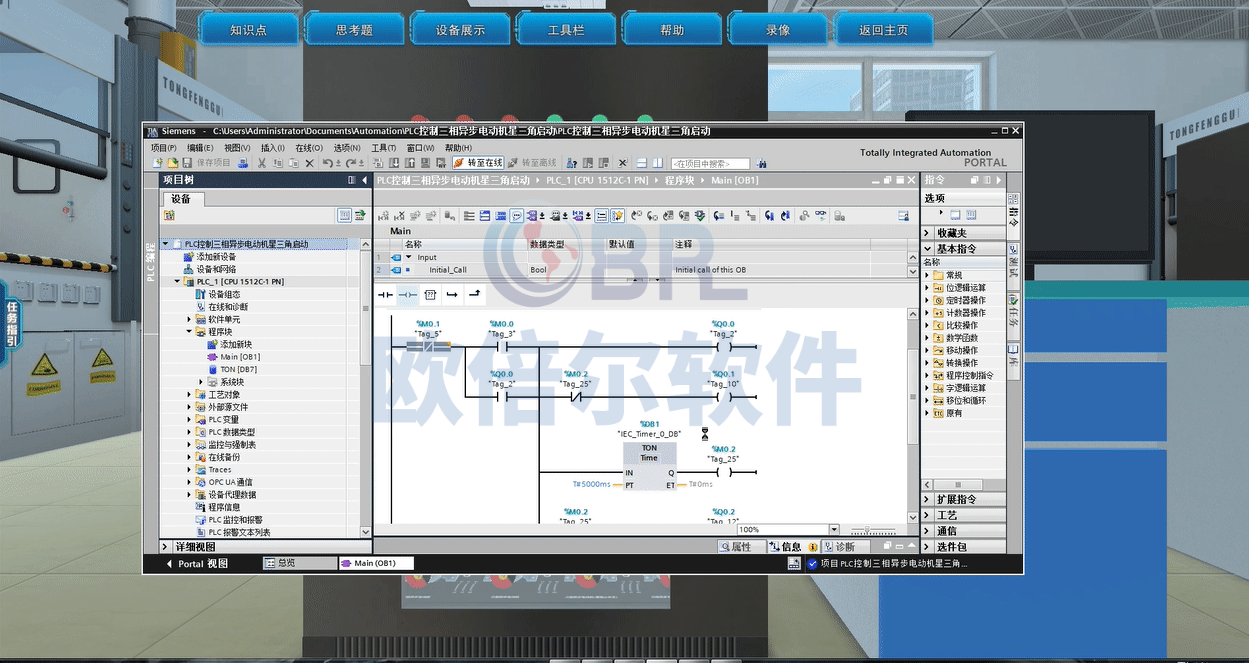
Task: Click the 转至离线 go offline button
Action: click(x=532, y=163)
